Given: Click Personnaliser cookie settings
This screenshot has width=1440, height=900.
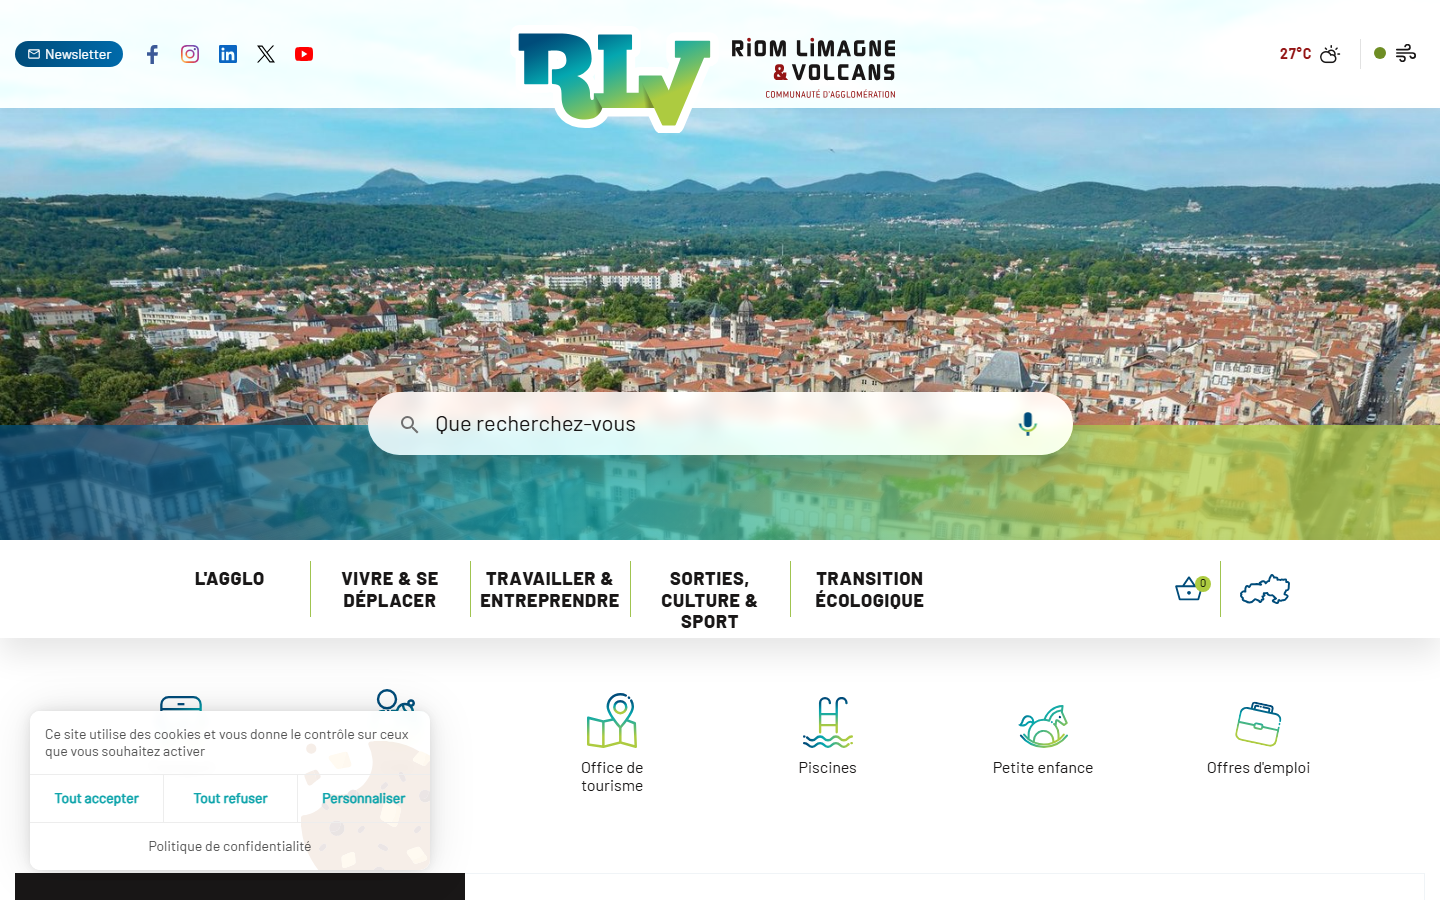Looking at the screenshot, I should [x=364, y=798].
